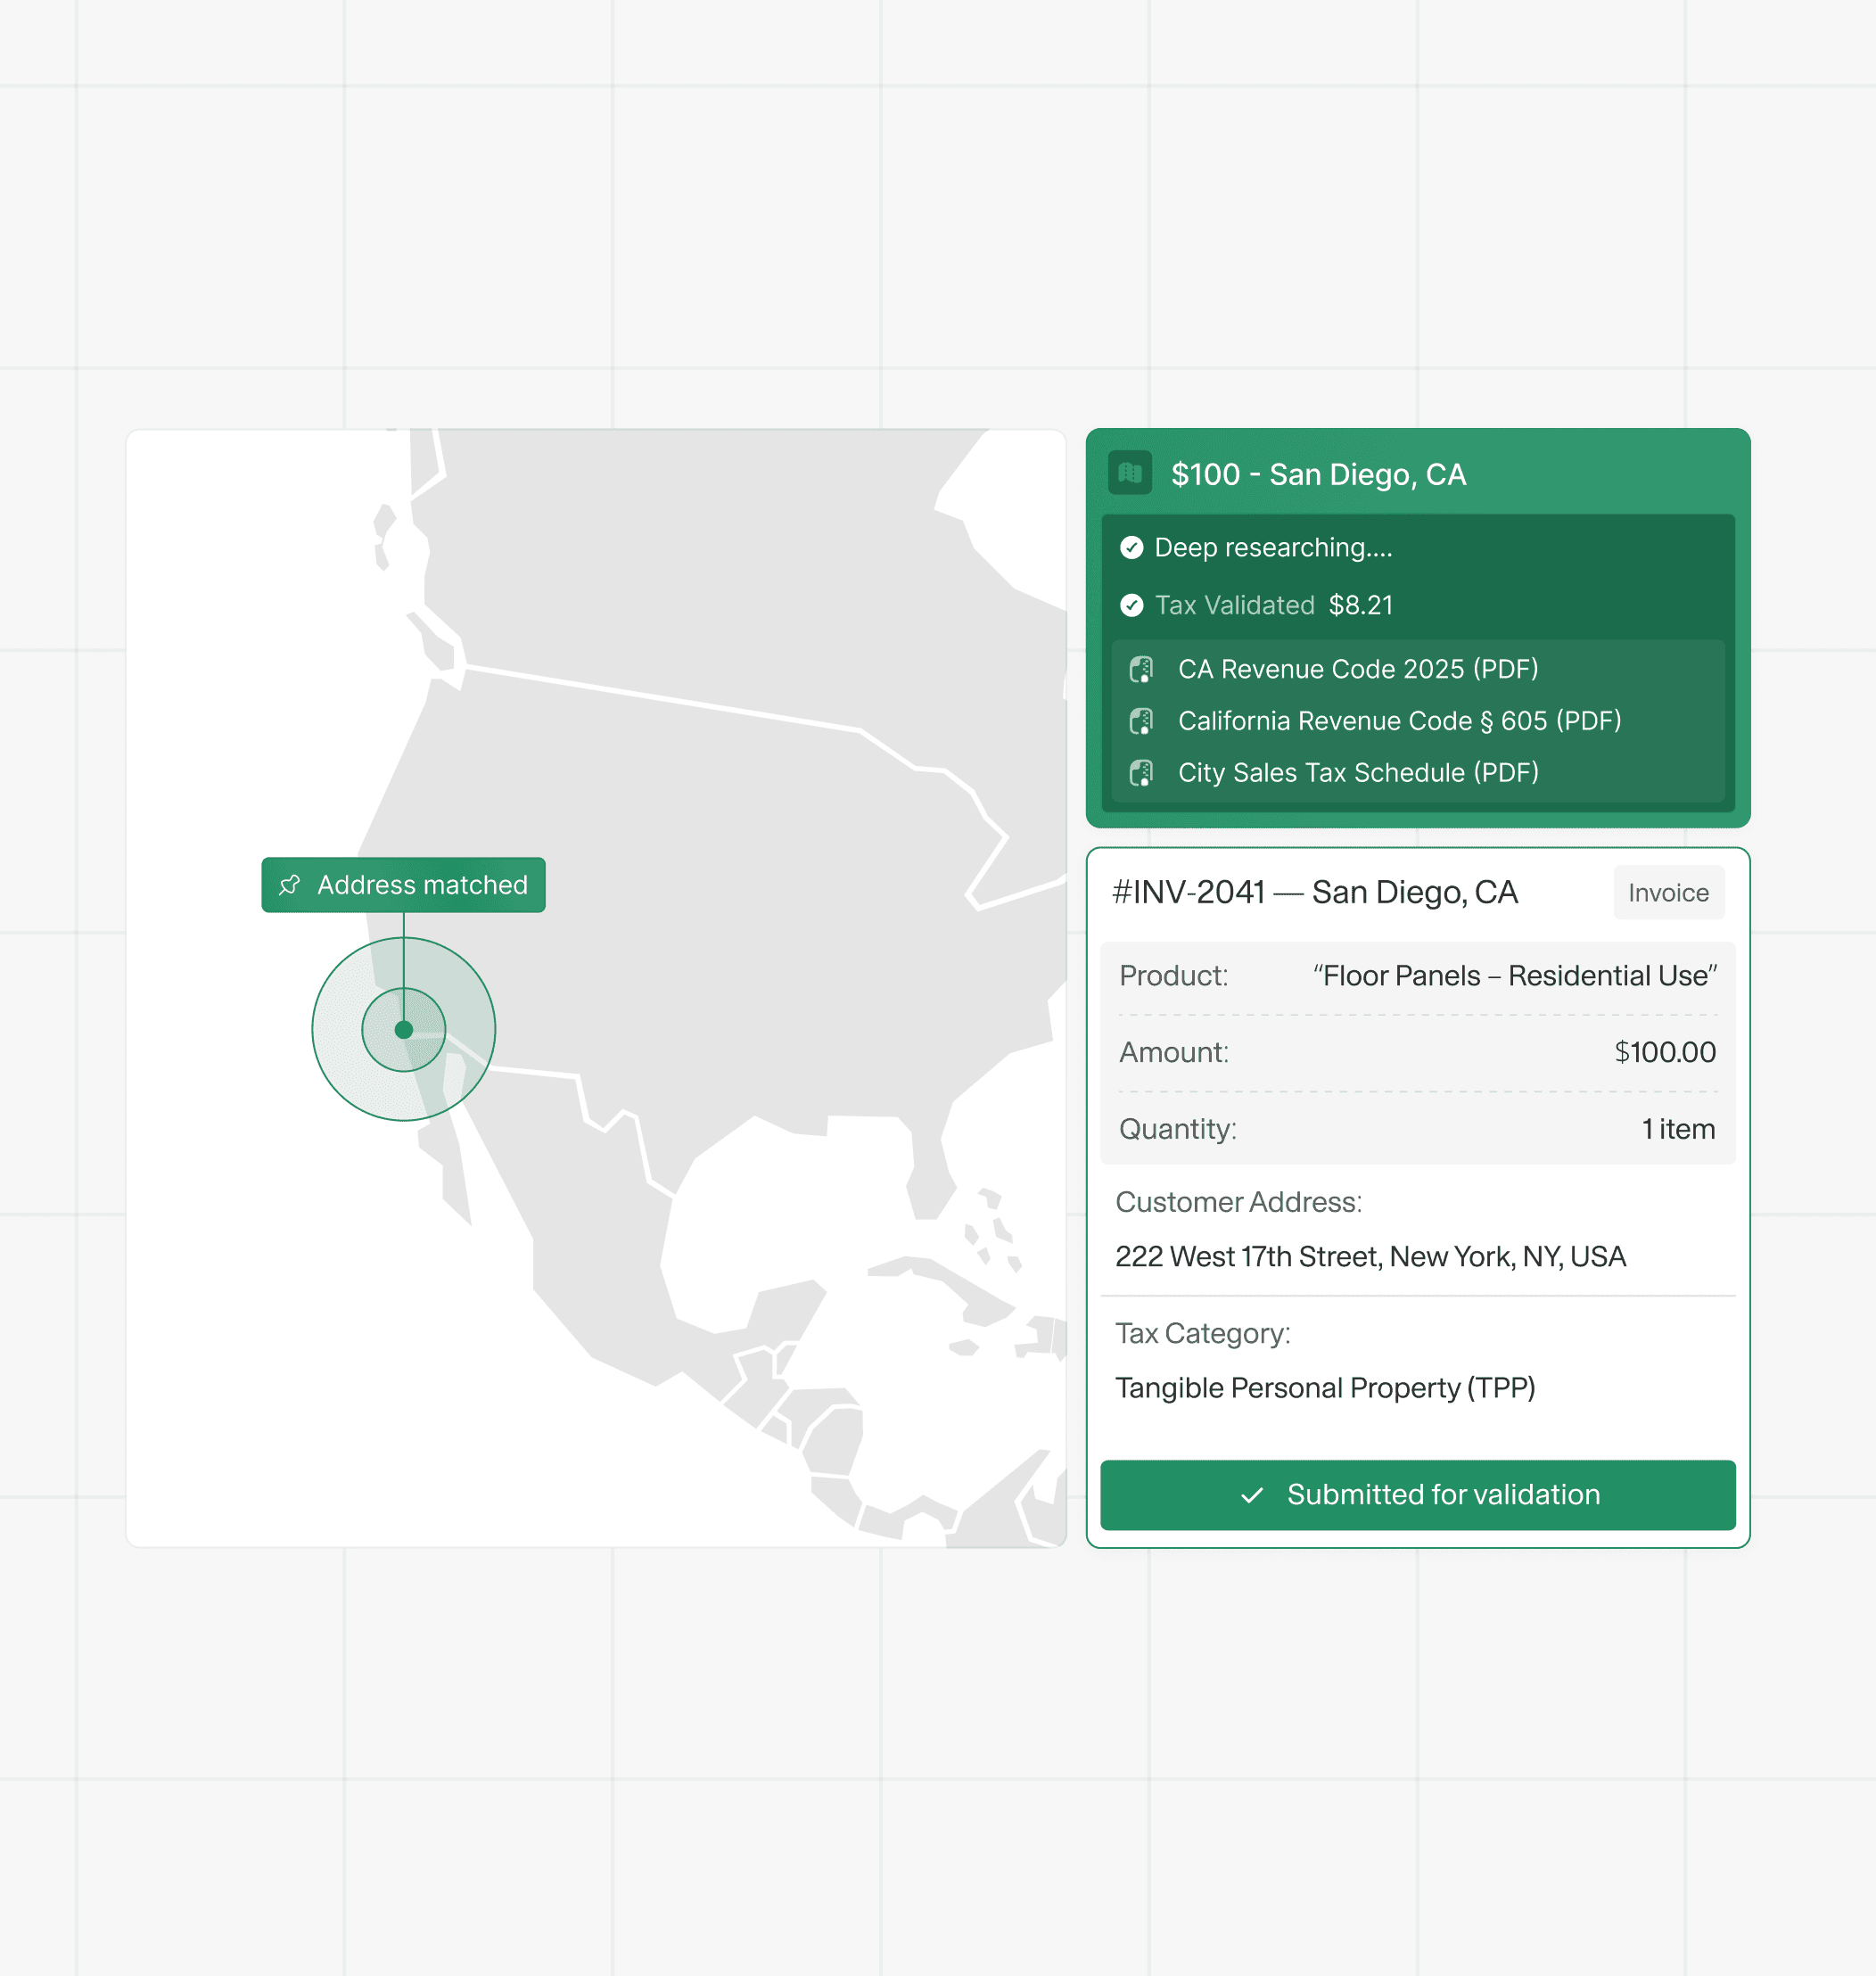The image size is (1876, 1976).
Task: Click the pin icon in Address matched label
Action: click(x=290, y=885)
